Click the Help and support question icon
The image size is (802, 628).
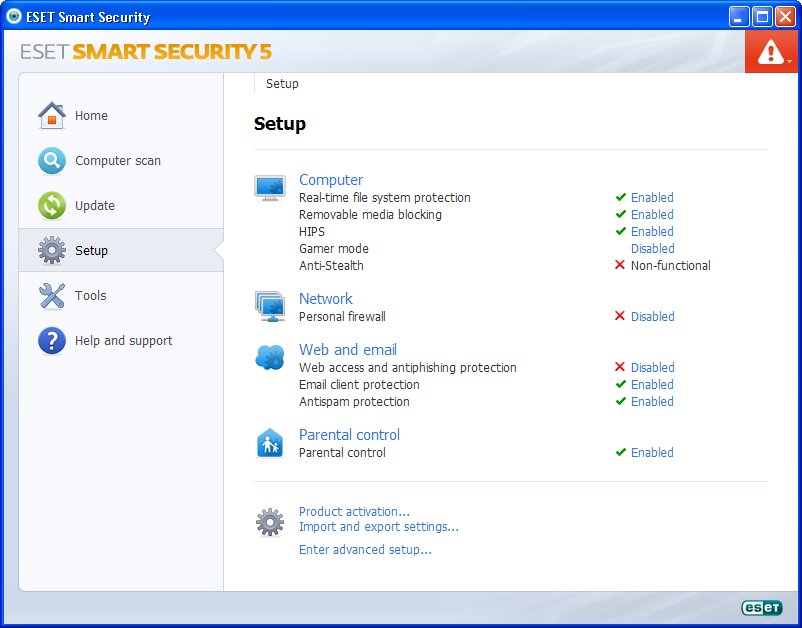(52, 341)
